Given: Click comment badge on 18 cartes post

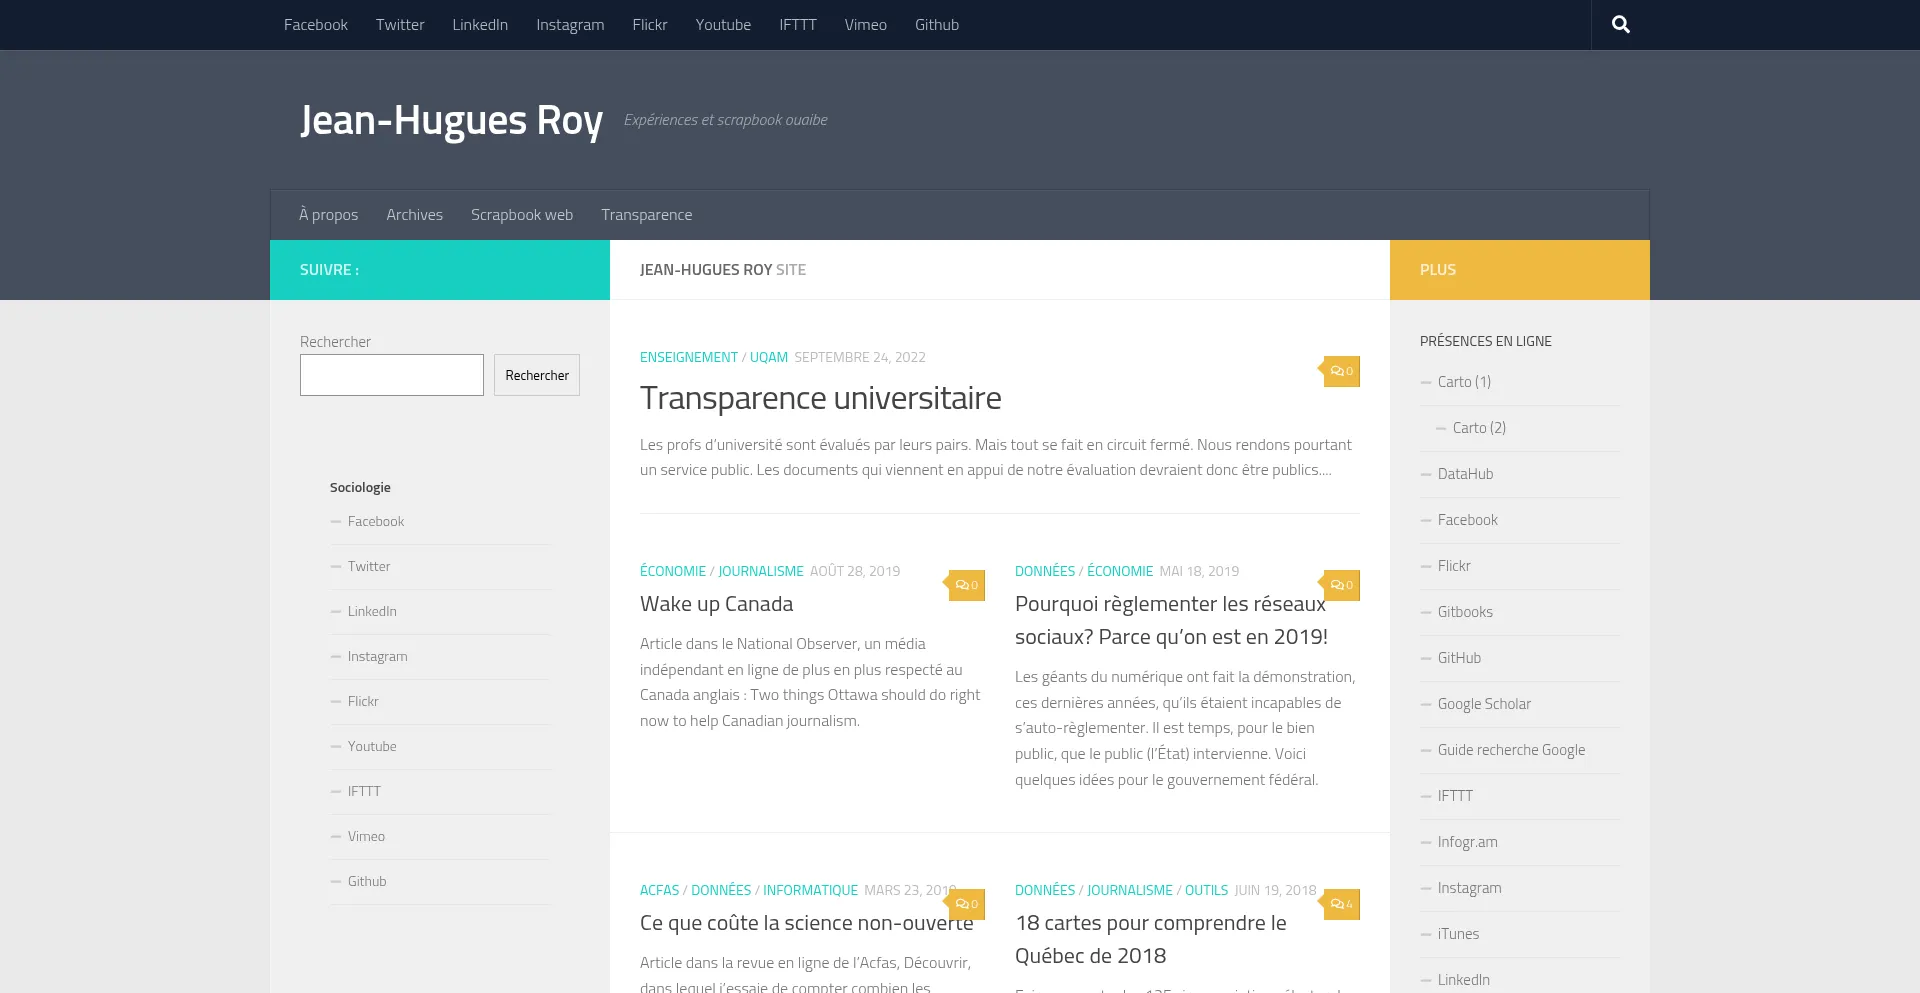Looking at the screenshot, I should click(x=1341, y=904).
